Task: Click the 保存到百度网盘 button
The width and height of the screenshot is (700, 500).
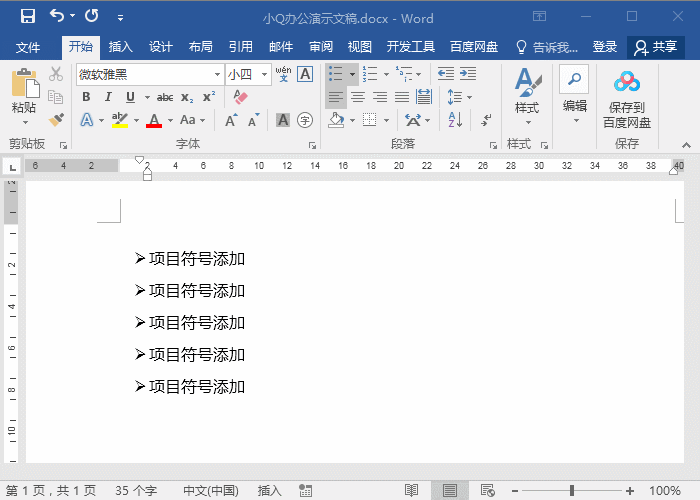Action: click(627, 99)
